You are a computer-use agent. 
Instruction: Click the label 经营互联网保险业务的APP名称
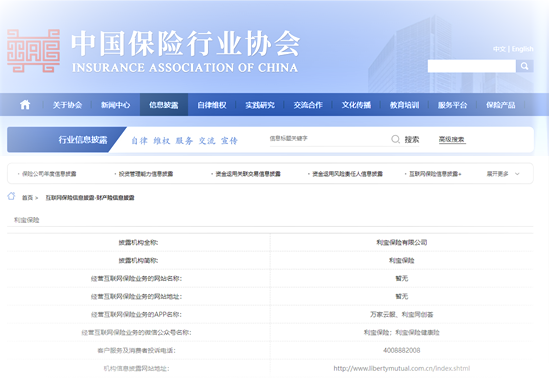click(x=136, y=315)
